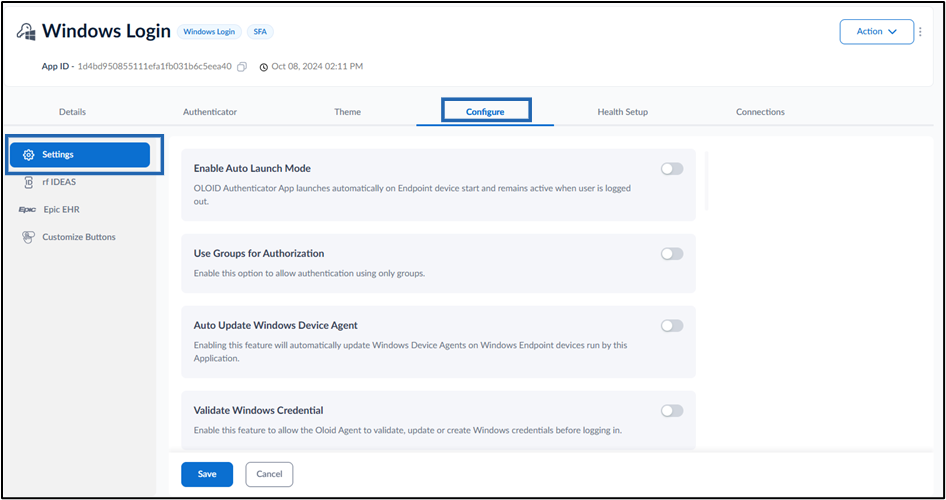
Task: Click the Use Groups for Authorization heading
Action: click(259, 253)
